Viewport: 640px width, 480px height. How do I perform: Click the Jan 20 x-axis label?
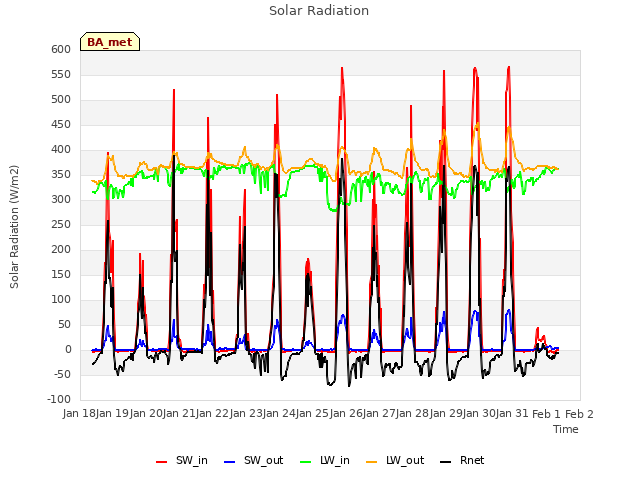click(145, 414)
